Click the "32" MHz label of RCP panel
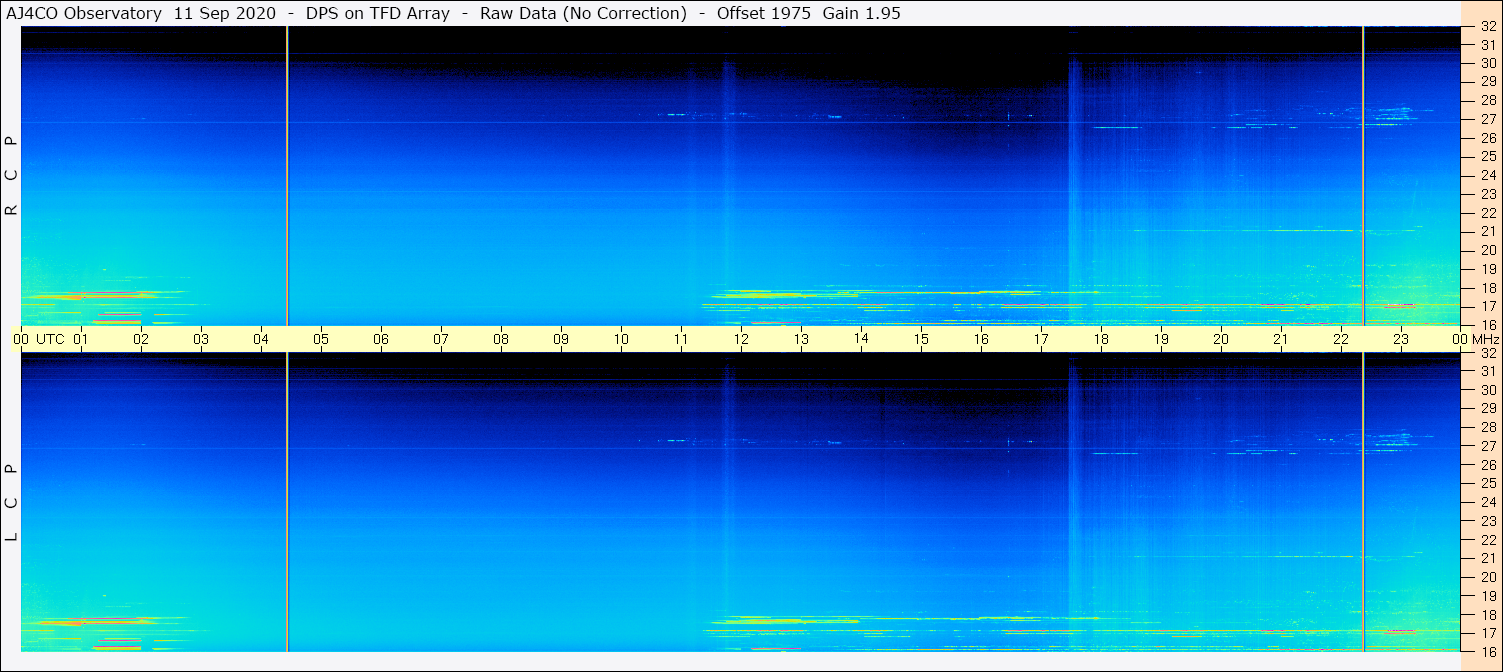1503x672 pixels. 1488,27
